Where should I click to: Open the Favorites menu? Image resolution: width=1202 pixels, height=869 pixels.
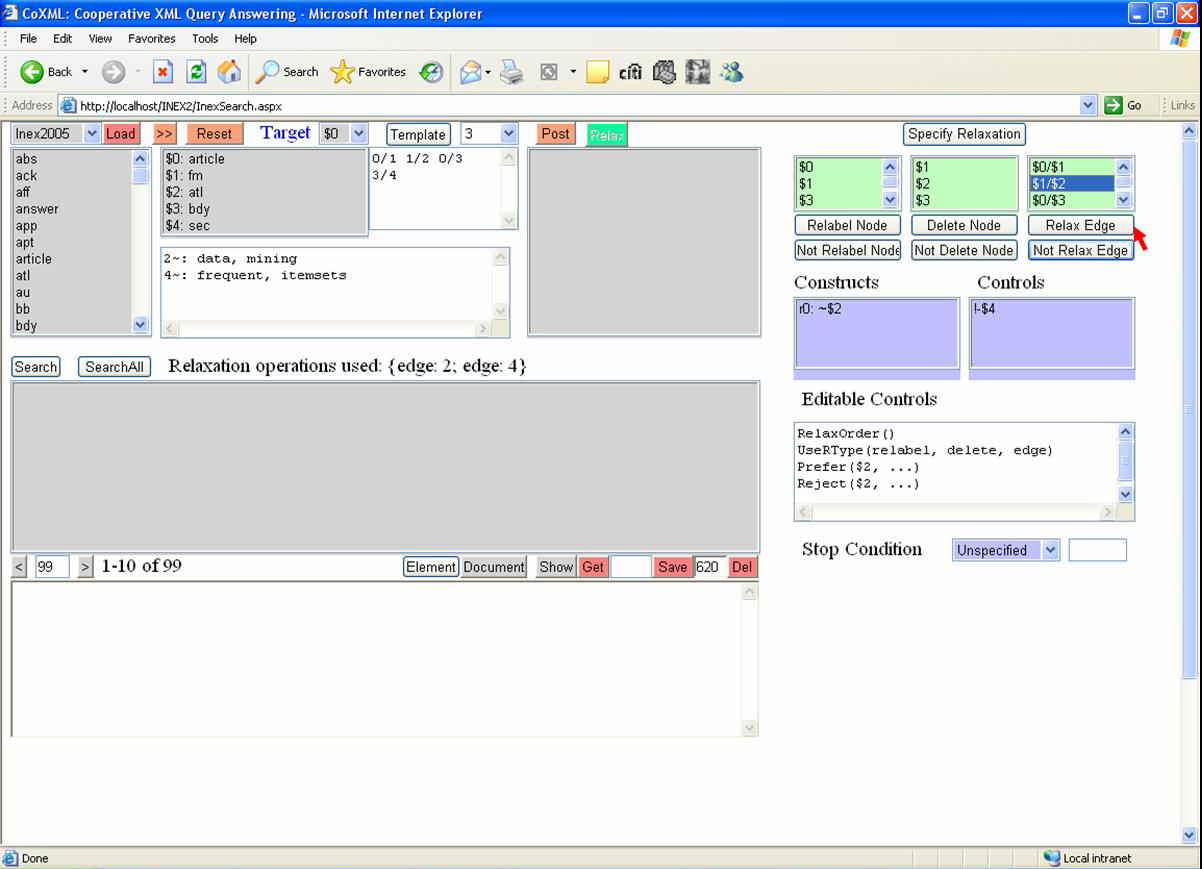pyautogui.click(x=151, y=38)
